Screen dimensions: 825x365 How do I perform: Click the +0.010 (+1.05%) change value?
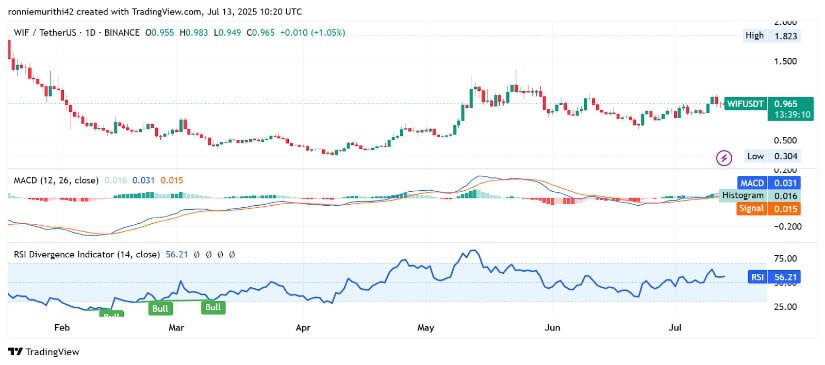pos(313,33)
